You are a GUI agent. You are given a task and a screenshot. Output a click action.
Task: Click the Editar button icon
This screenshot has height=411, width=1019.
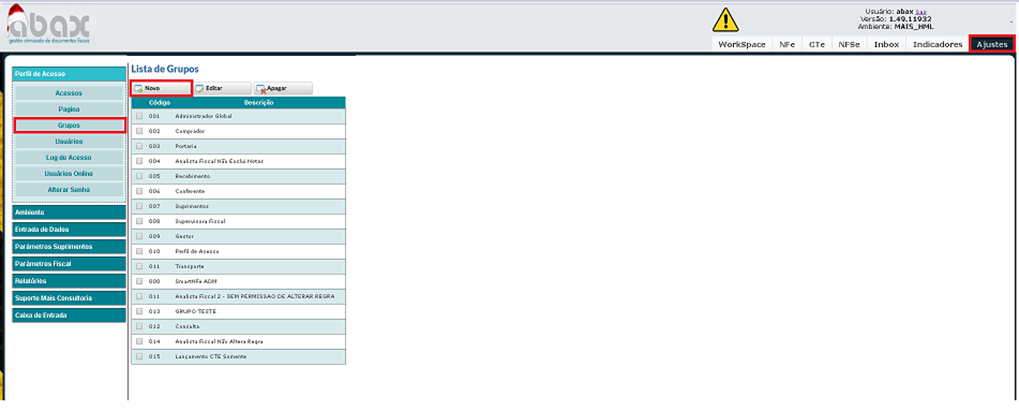(200, 88)
